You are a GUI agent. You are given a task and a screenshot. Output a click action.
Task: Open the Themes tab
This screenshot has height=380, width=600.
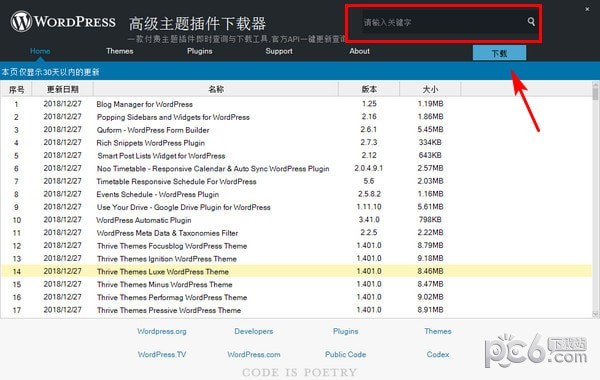tap(120, 51)
